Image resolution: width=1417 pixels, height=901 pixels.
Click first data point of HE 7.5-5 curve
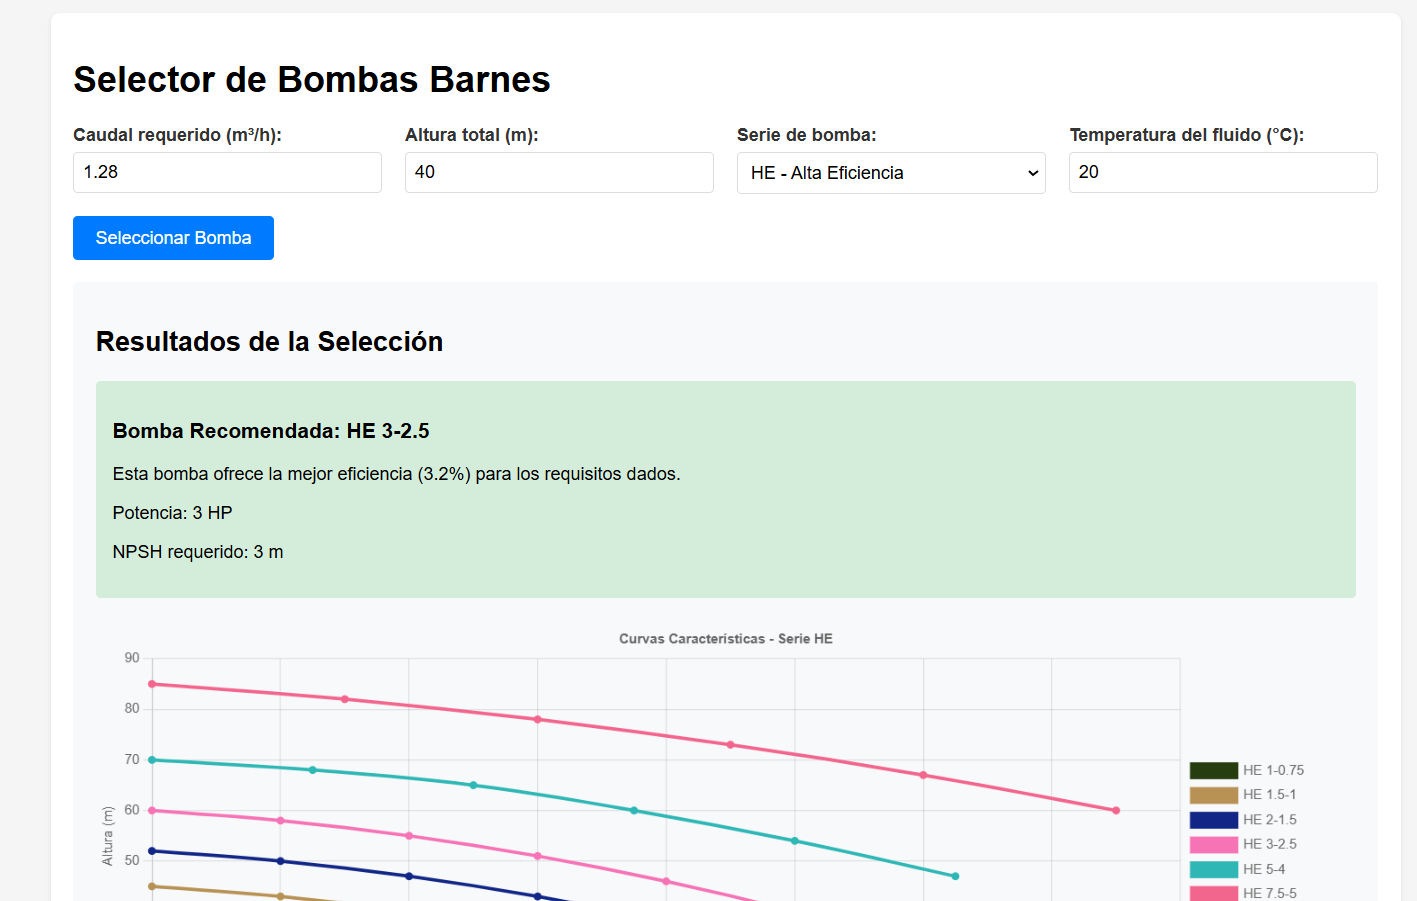[x=152, y=684]
